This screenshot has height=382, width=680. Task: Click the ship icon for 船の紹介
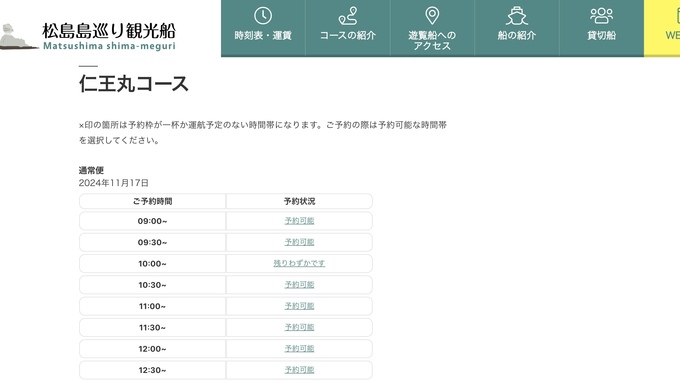pyautogui.click(x=517, y=16)
